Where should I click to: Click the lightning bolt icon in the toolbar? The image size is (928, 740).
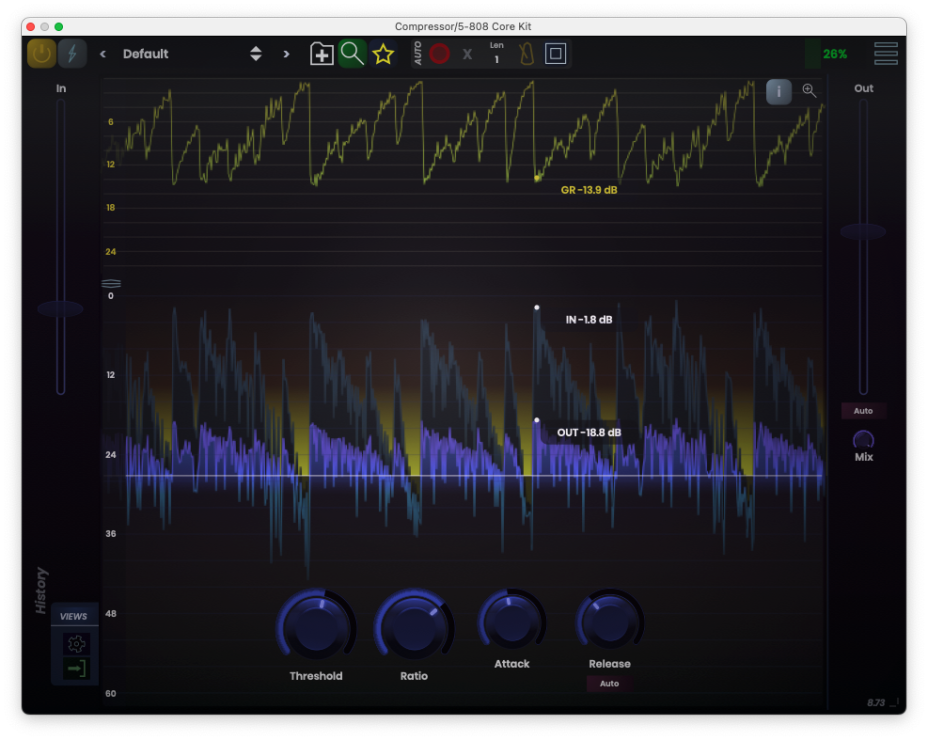click(71, 54)
